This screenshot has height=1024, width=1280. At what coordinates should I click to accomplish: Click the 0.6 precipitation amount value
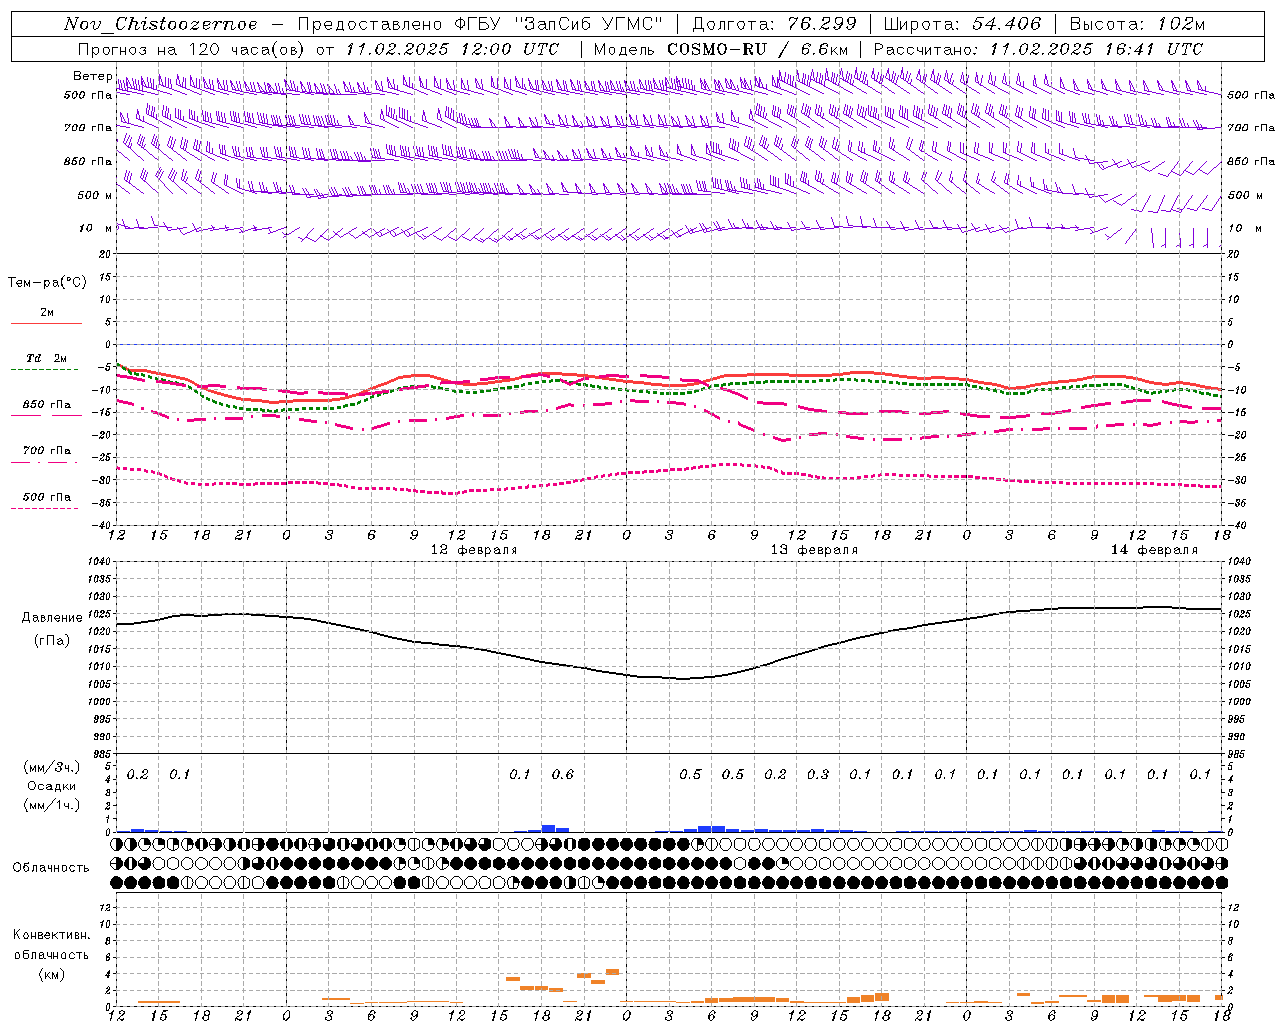(563, 775)
